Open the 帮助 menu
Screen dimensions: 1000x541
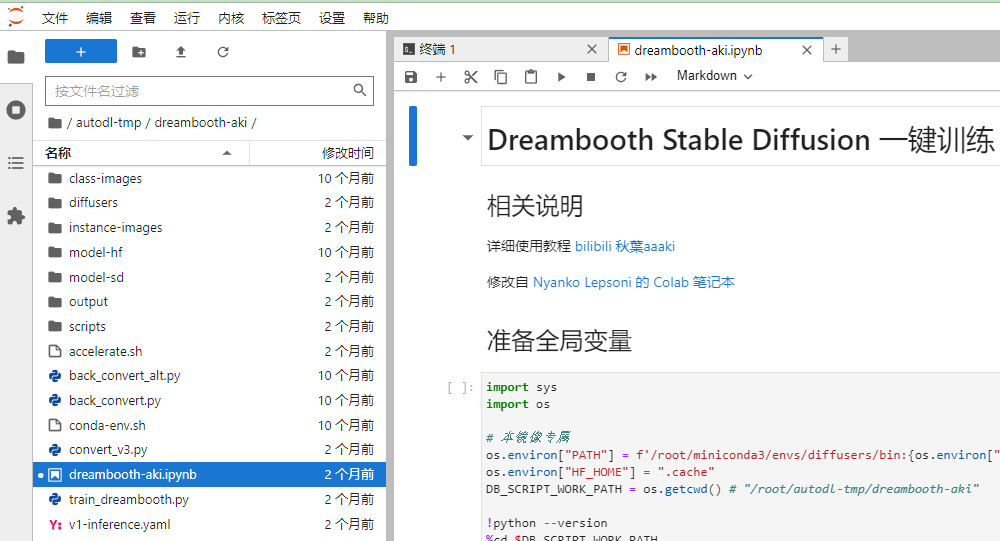[376, 18]
